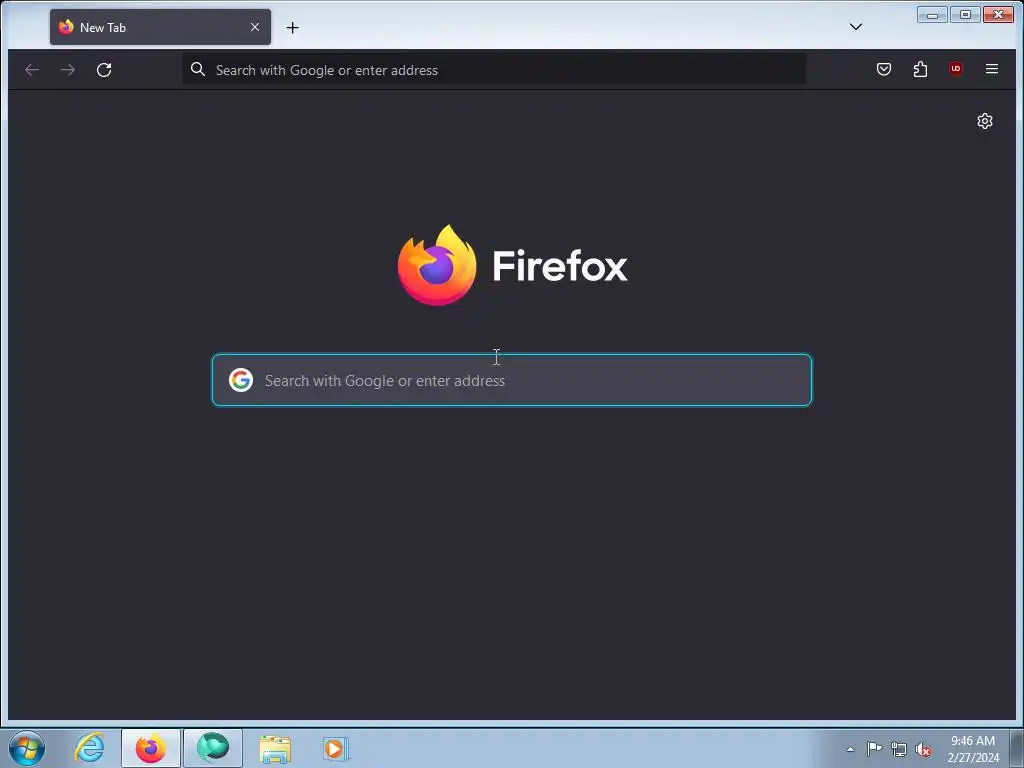Maximize the Firefox window
Image resolution: width=1024 pixels, height=768 pixels.
coord(965,14)
